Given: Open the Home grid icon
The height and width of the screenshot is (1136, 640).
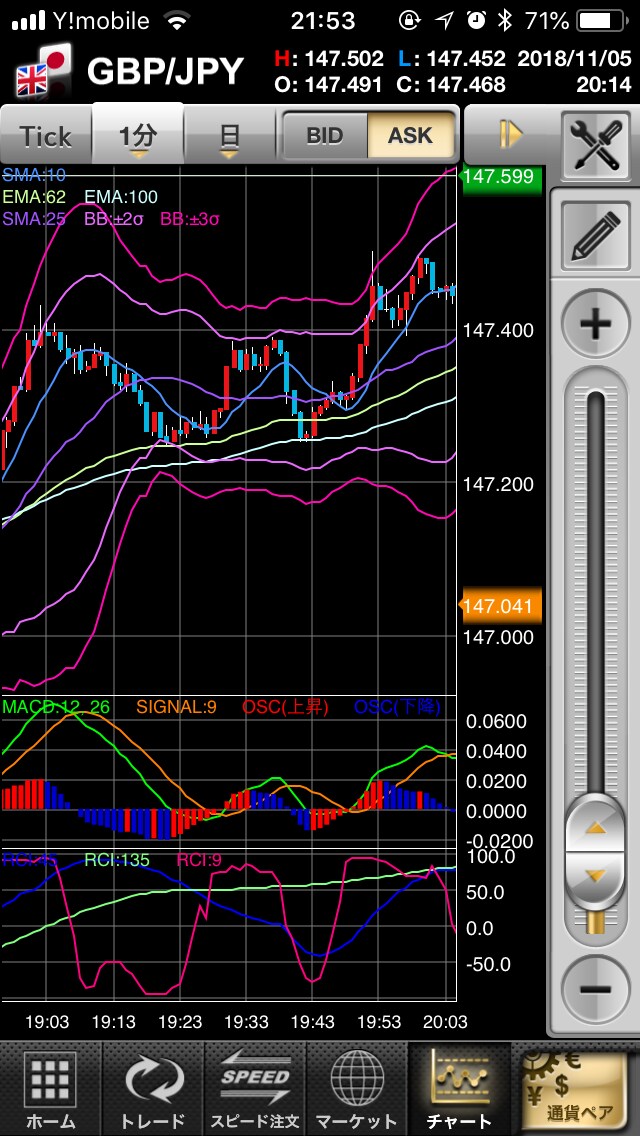Looking at the screenshot, I should point(50,1088).
